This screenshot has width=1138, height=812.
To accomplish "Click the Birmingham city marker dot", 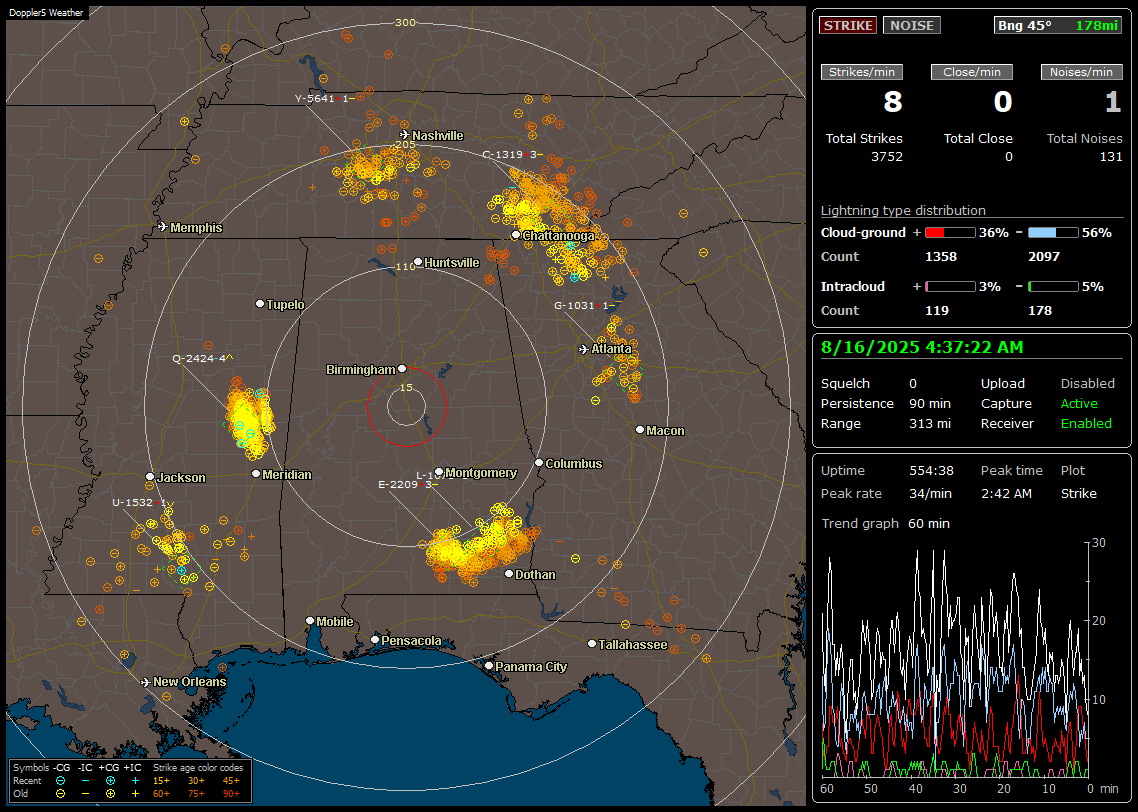I will [x=402, y=369].
